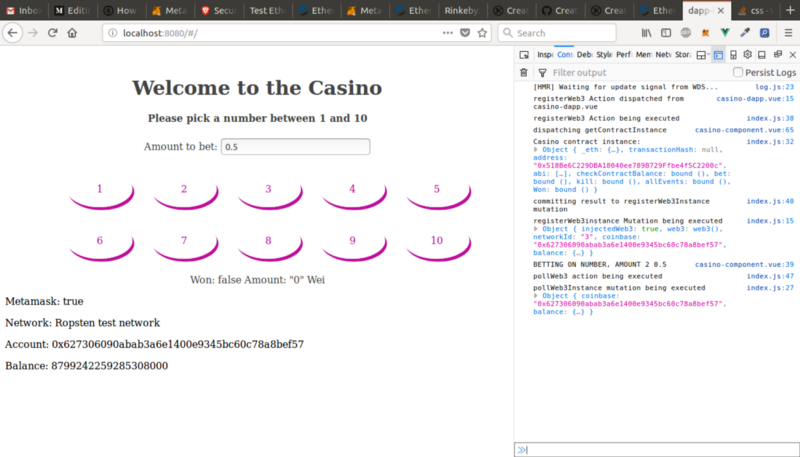Open the MetaMask fox extension
800x457 pixels.
coord(705,33)
